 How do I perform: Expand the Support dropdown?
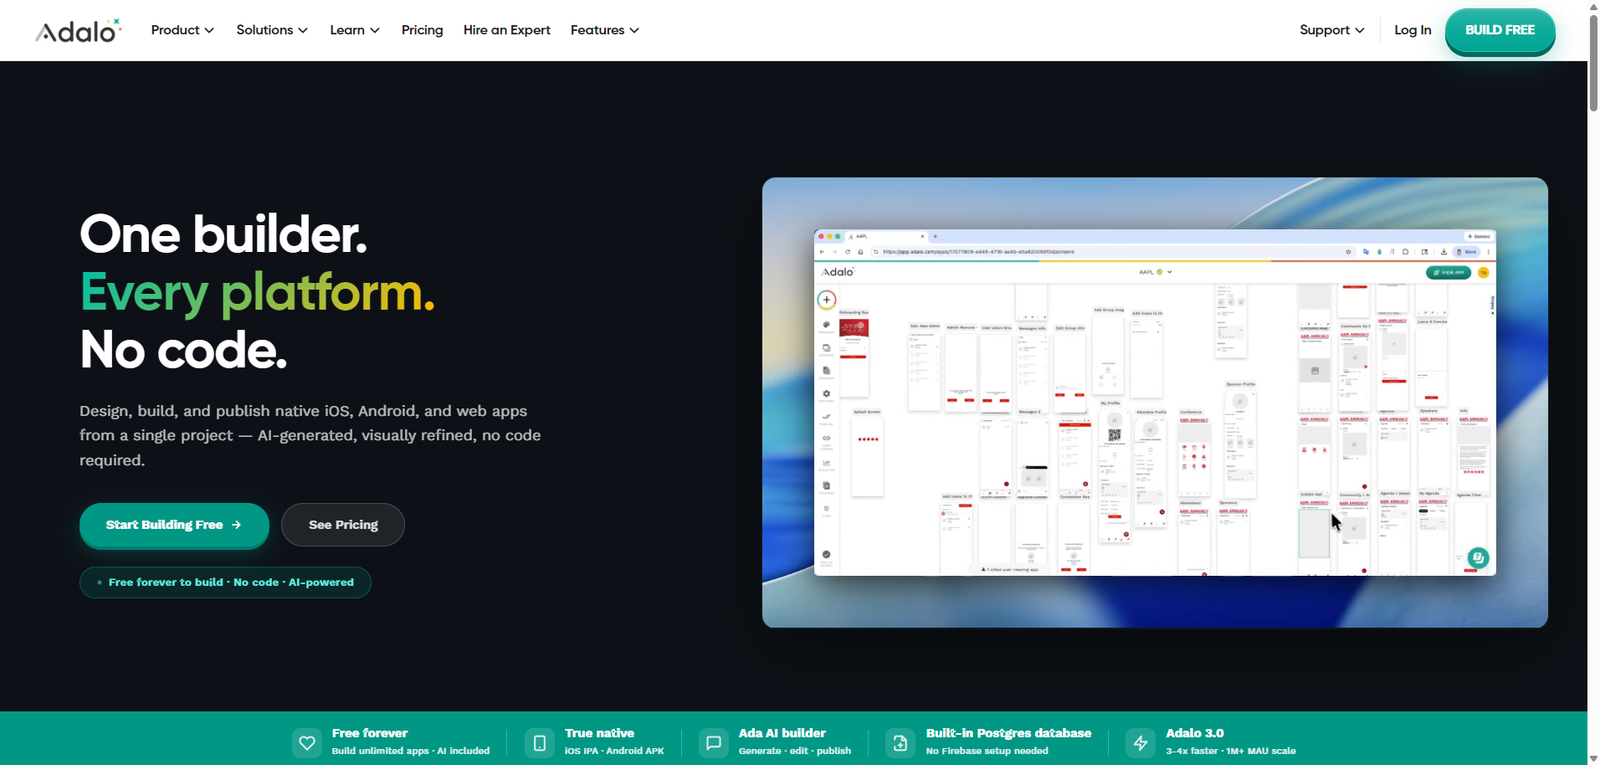tap(1331, 30)
